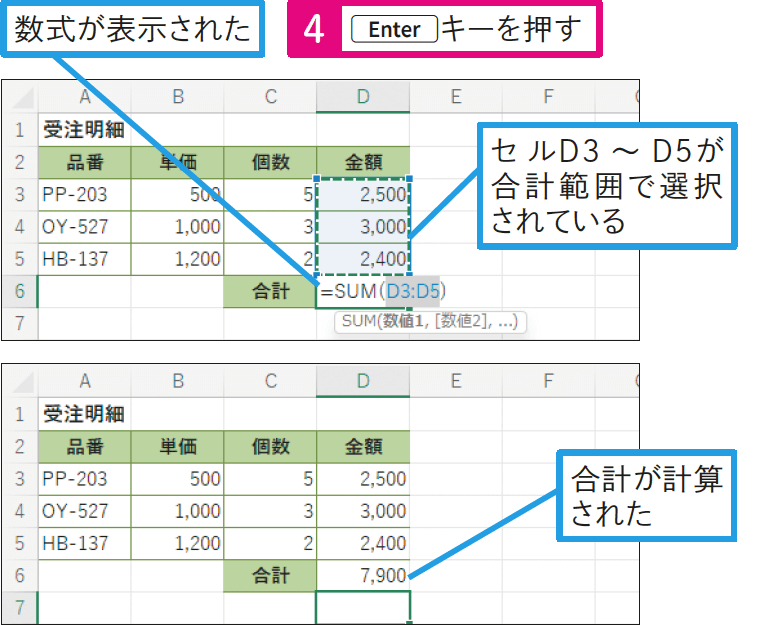This screenshot has height=625, width=783.
Task: Click the 2,500 amount cell in the upper sheet
Action: (x=363, y=195)
